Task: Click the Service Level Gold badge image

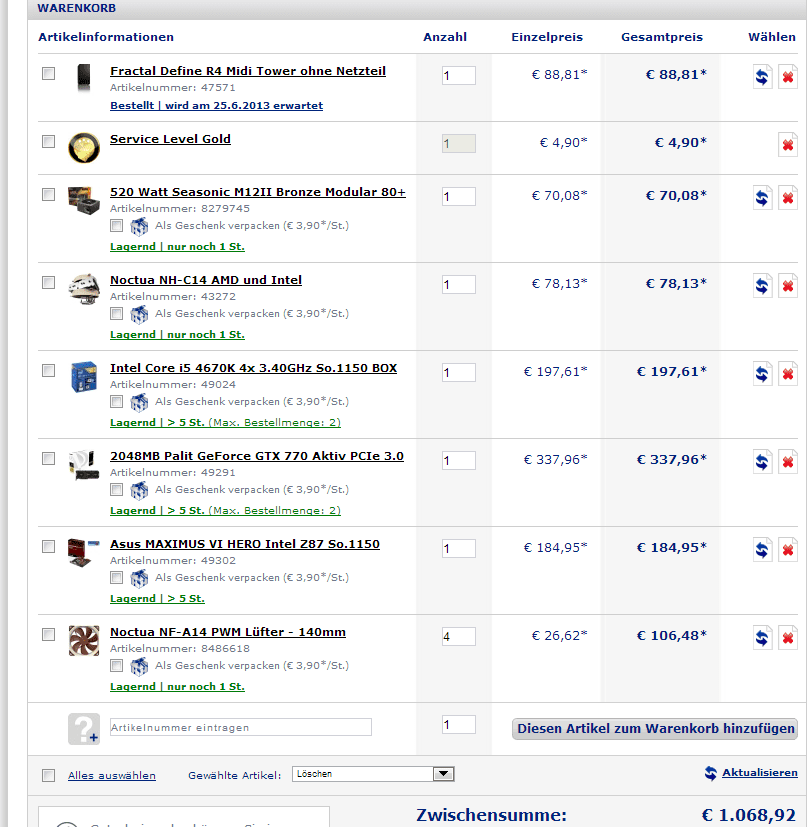Action: [x=84, y=147]
